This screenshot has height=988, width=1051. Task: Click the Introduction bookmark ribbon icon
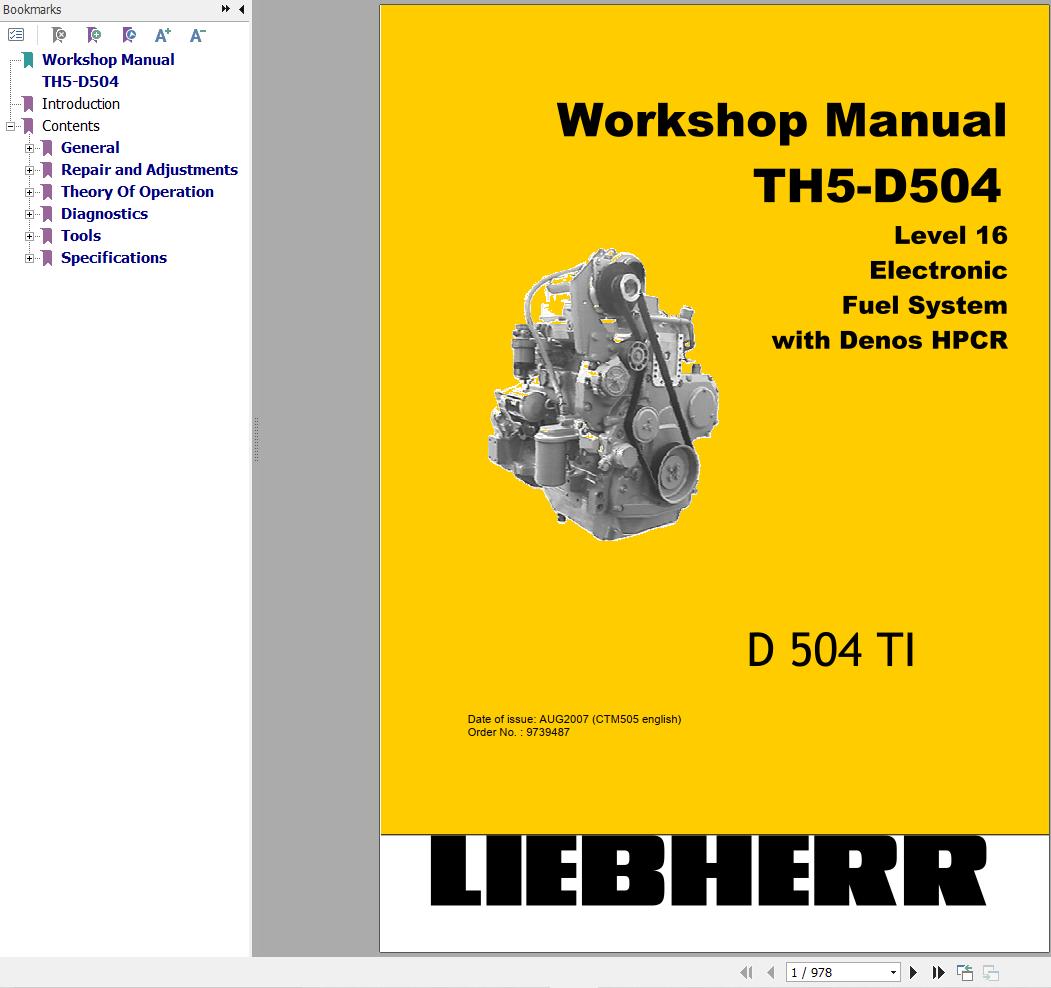[x=28, y=104]
